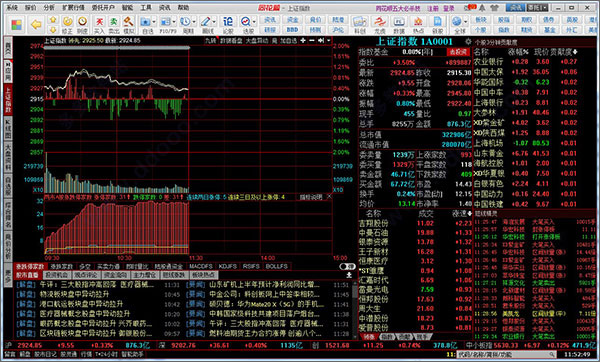Open the gear settings next to 上证指数 title
Viewport: 600px width, 362px height.
click(x=468, y=41)
